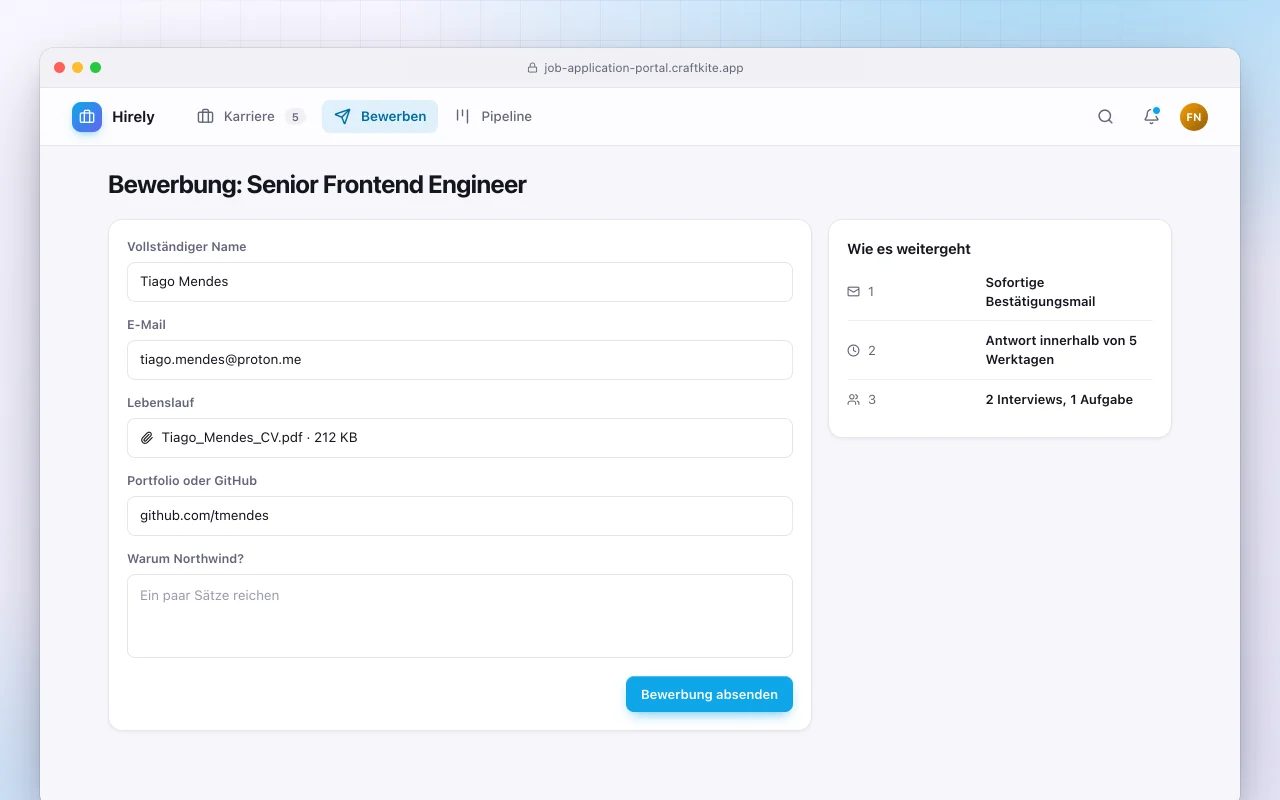
Task: Click '2 Interviews, 1 Aufgabe' text
Action: coord(1059,400)
